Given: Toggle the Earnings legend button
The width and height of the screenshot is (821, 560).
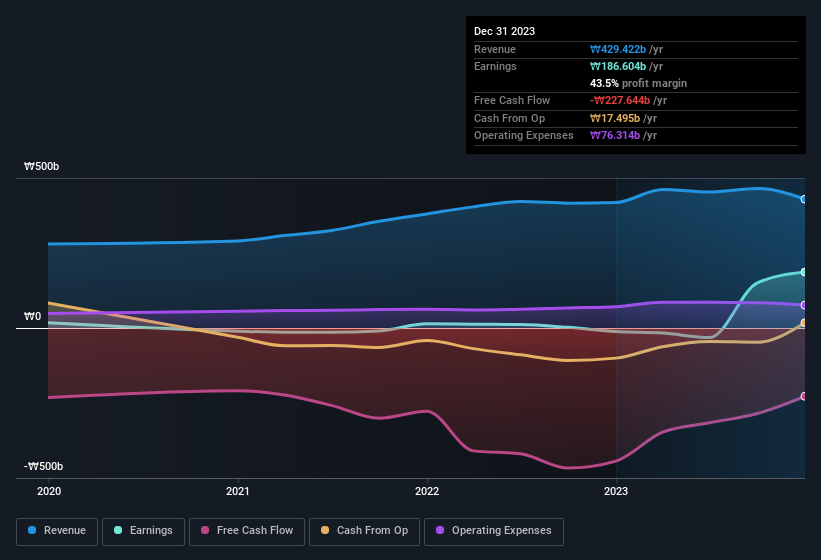Looking at the screenshot, I should (143, 532).
